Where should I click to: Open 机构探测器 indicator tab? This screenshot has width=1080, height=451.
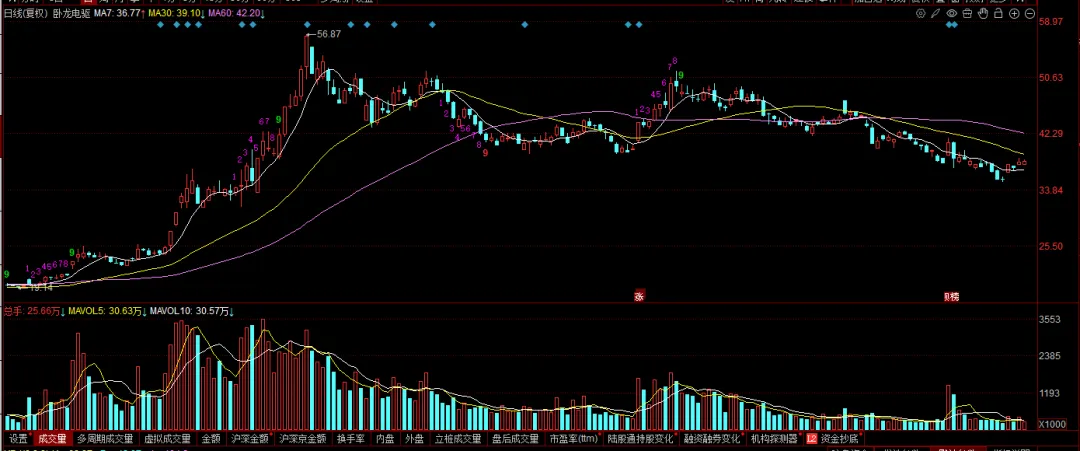click(x=773, y=438)
